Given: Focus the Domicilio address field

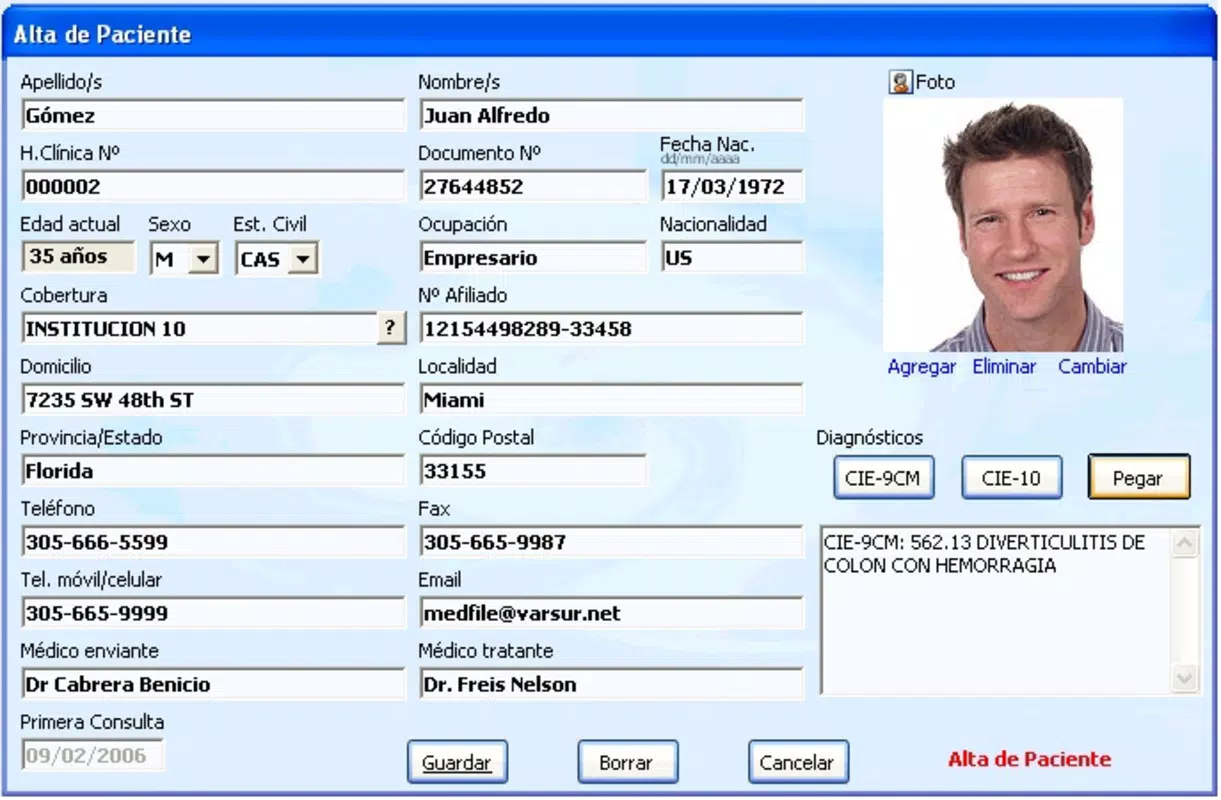Looking at the screenshot, I should coord(212,400).
